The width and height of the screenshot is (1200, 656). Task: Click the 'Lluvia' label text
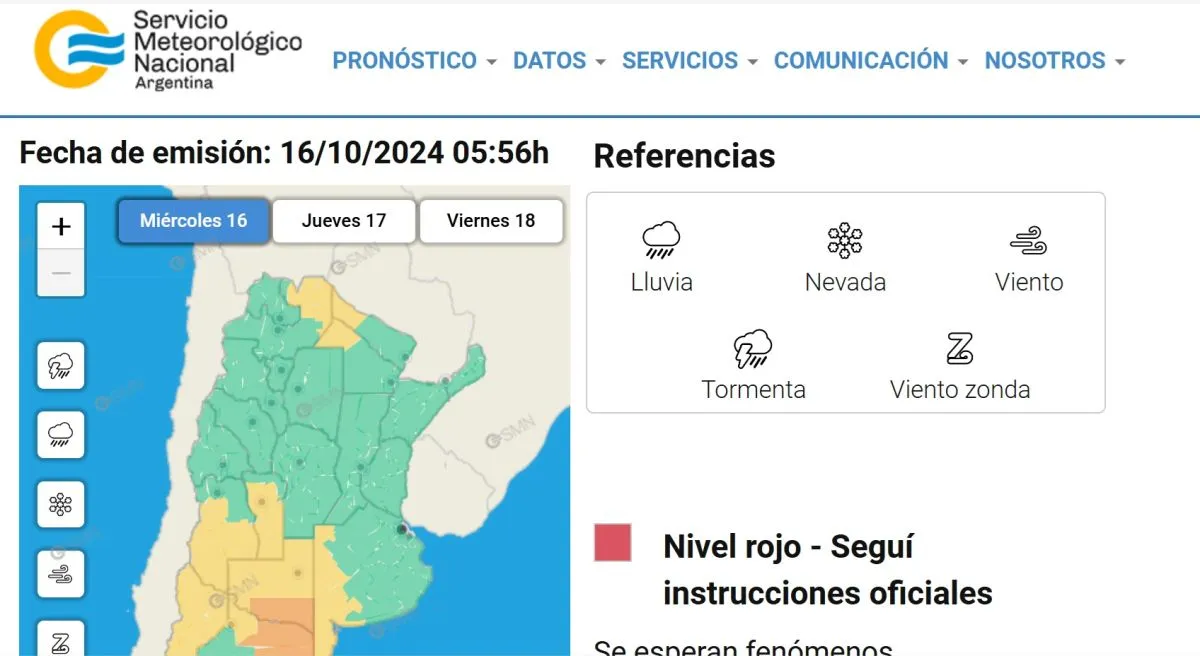pyautogui.click(x=662, y=282)
